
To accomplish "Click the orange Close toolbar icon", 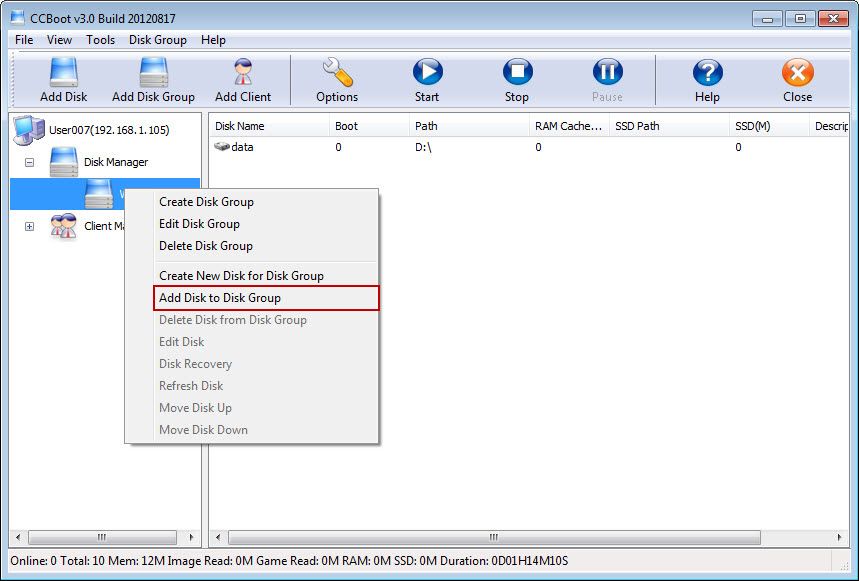I will pos(797,73).
